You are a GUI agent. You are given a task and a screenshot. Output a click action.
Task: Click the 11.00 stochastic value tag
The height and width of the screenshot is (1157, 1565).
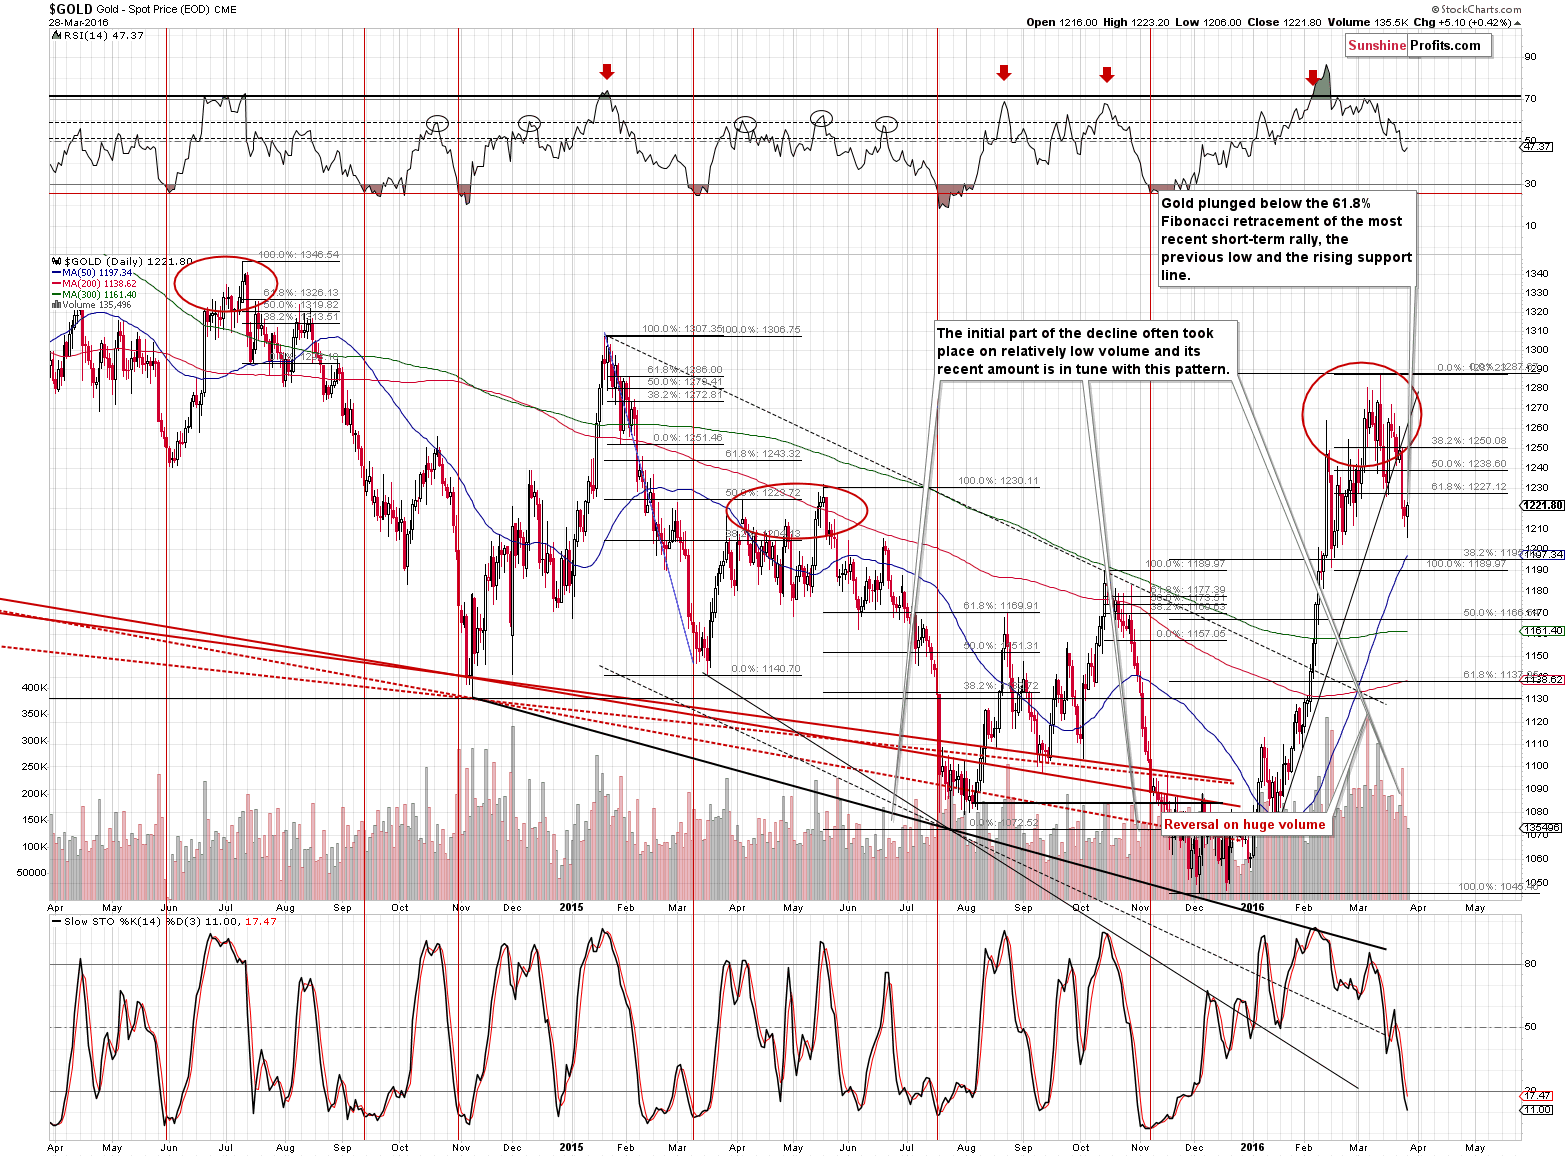(x=1537, y=1110)
